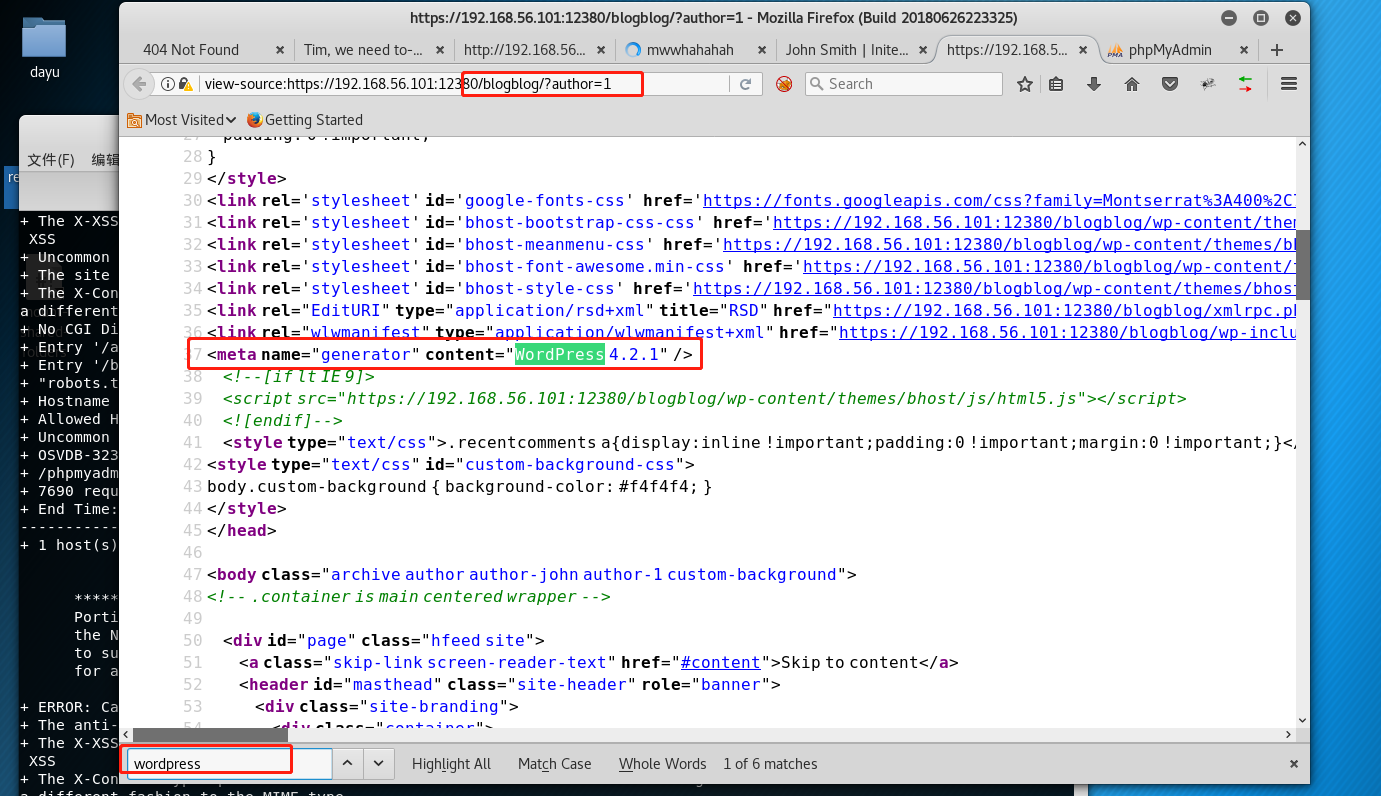Screen dimensions: 1381x796
Task: Close the 404 Not Found tab
Action: (x=282, y=50)
